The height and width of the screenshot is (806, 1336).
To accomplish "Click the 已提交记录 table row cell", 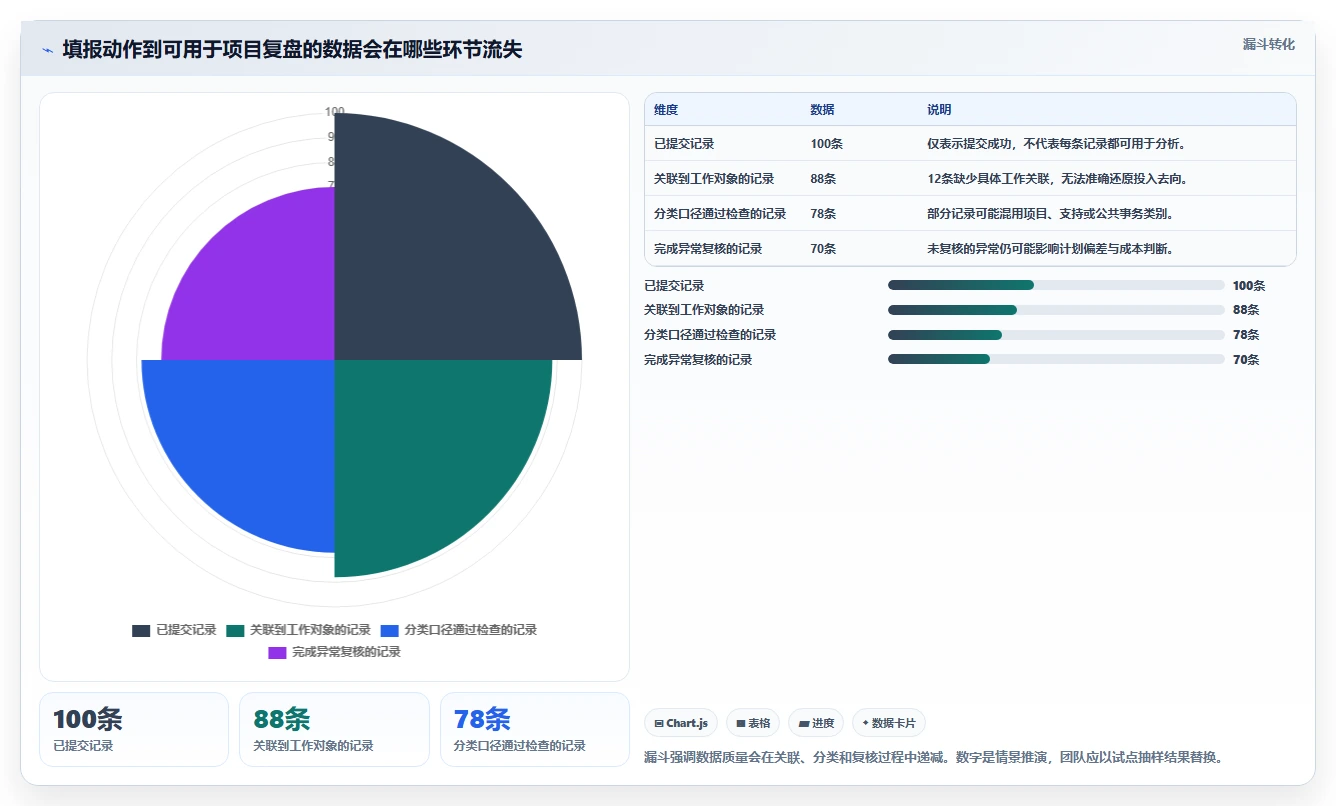I will (x=684, y=144).
